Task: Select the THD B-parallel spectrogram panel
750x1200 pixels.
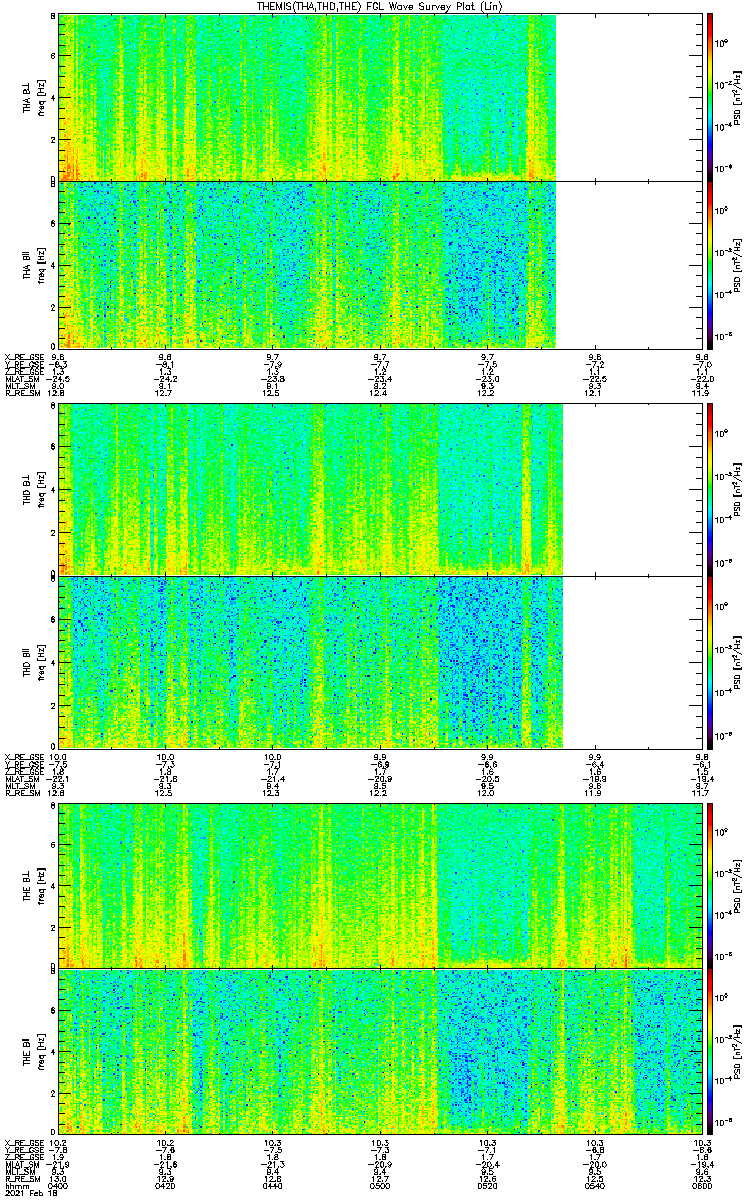Action: [381, 661]
